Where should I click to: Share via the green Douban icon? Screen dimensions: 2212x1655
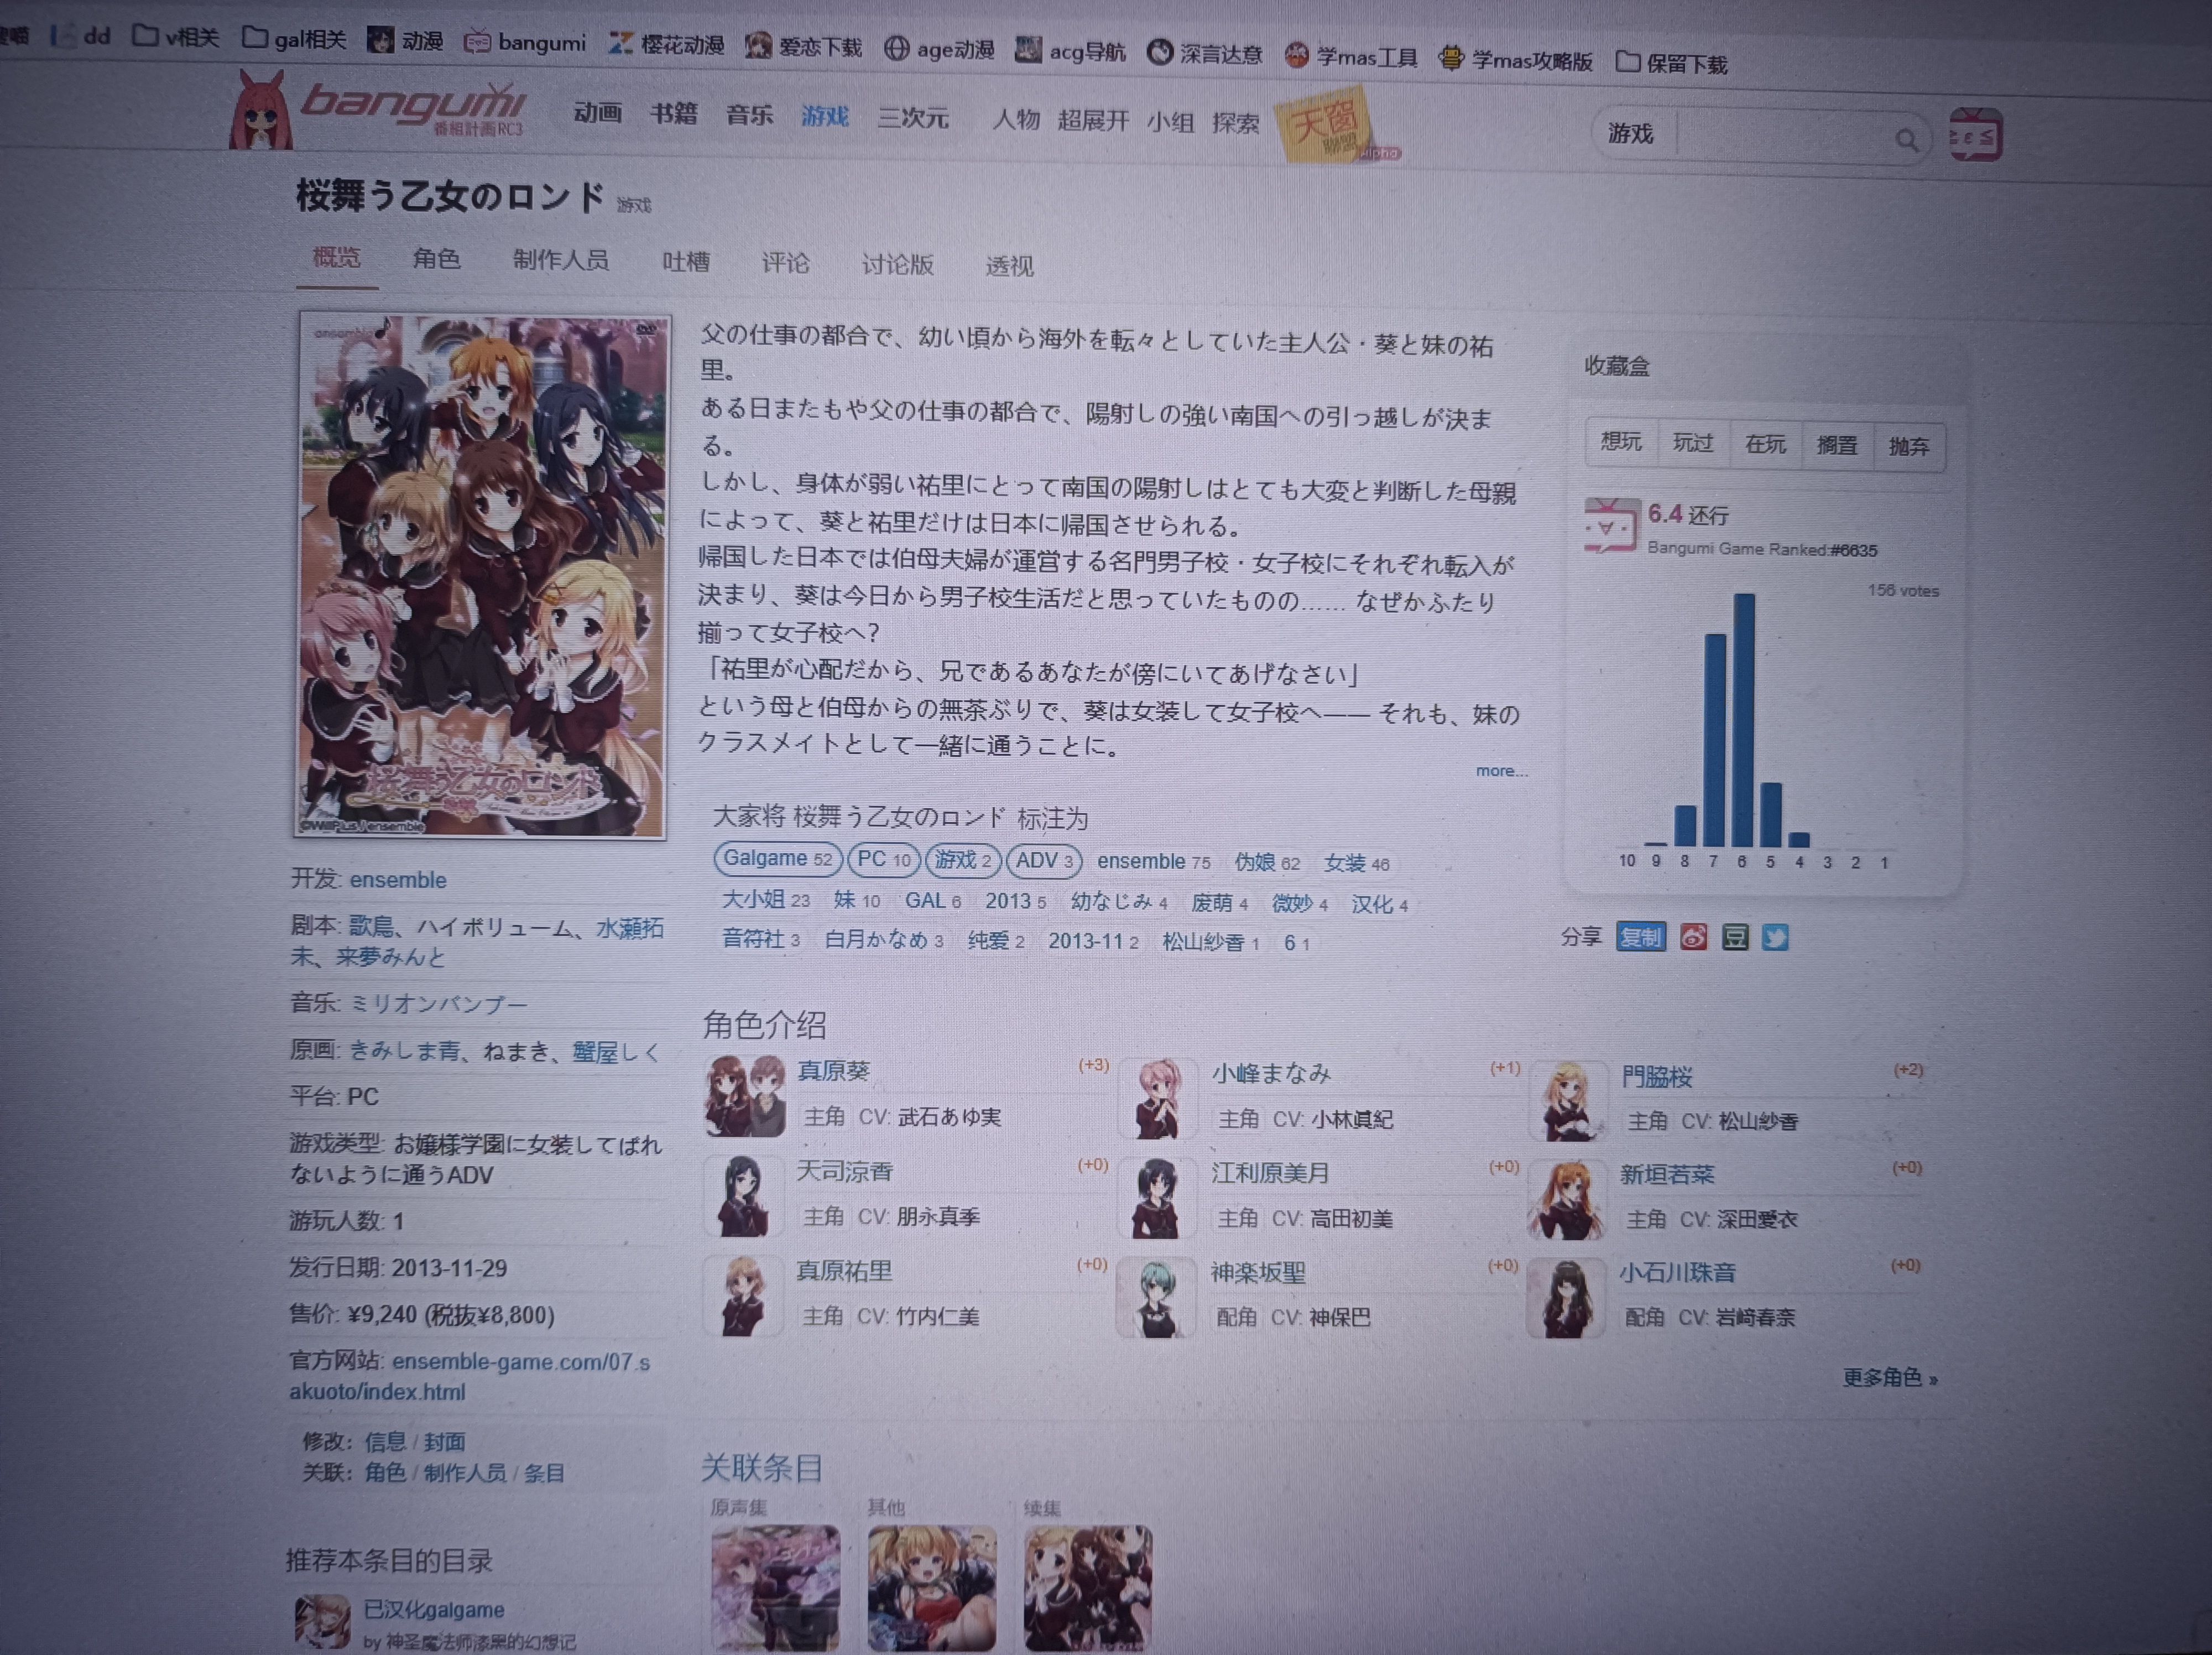(x=1735, y=937)
